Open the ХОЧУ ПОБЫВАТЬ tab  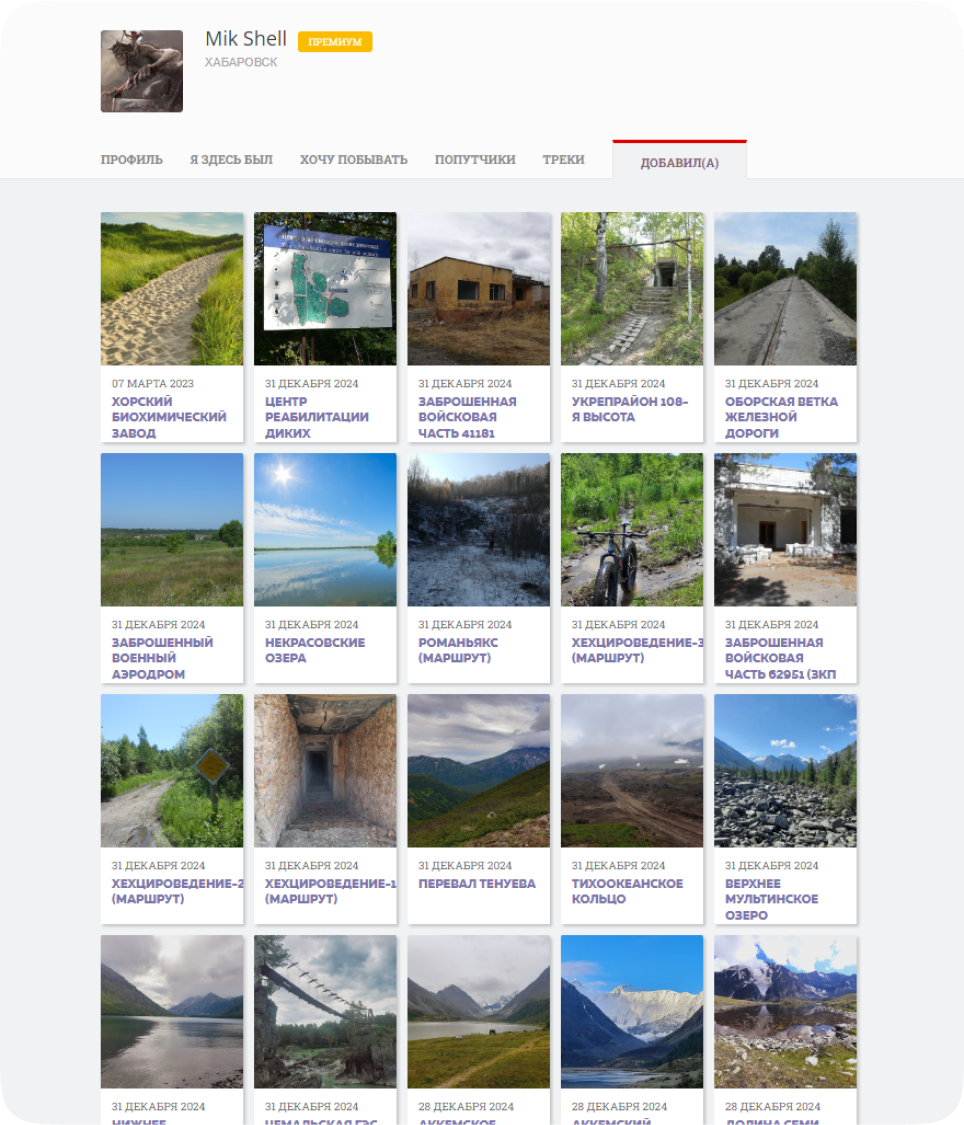[353, 160]
